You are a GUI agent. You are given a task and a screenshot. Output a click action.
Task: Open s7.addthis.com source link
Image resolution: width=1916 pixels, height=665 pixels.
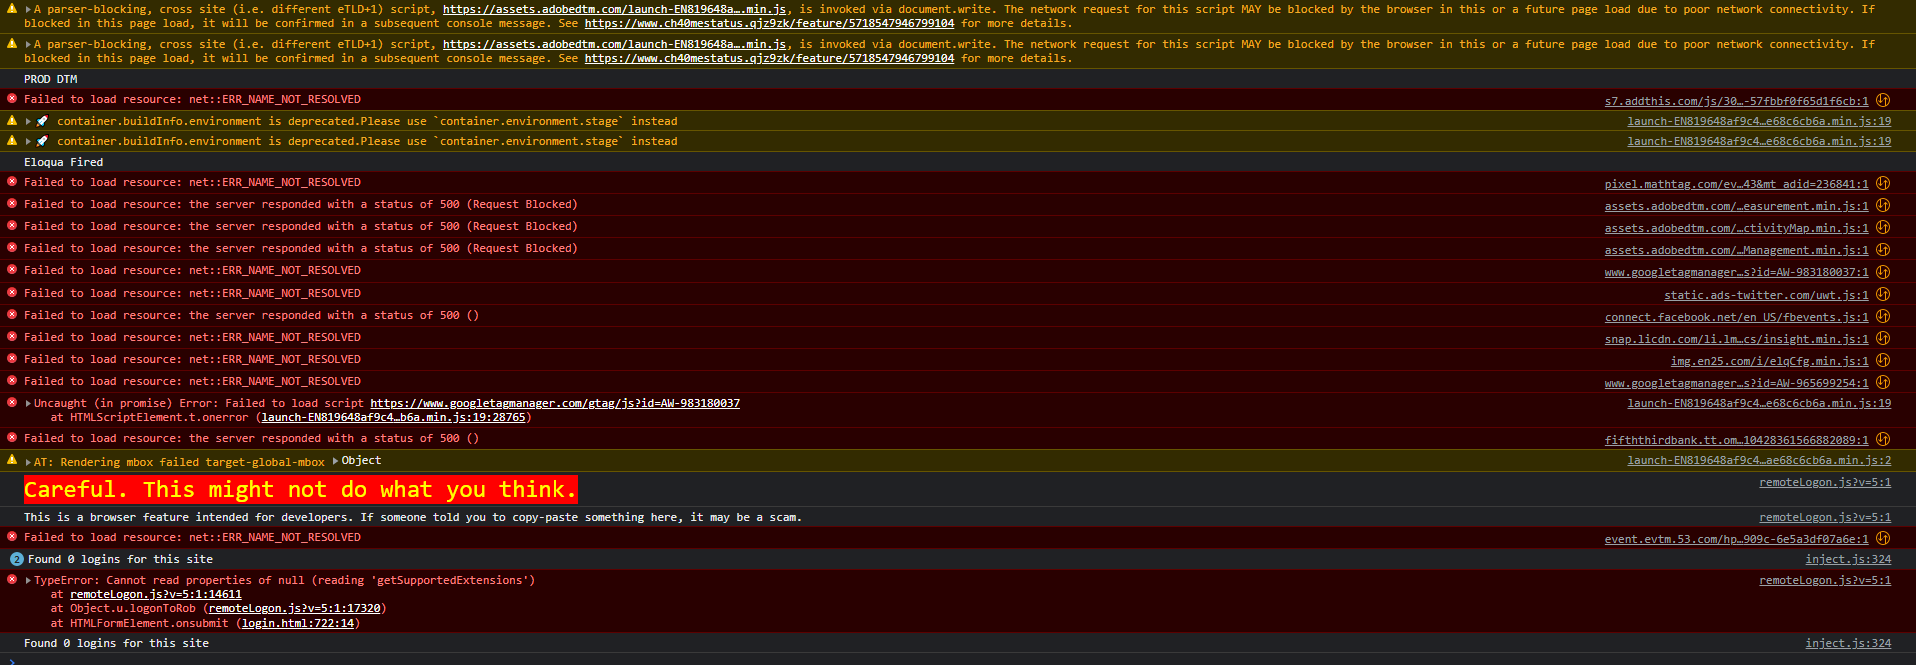(x=1736, y=101)
